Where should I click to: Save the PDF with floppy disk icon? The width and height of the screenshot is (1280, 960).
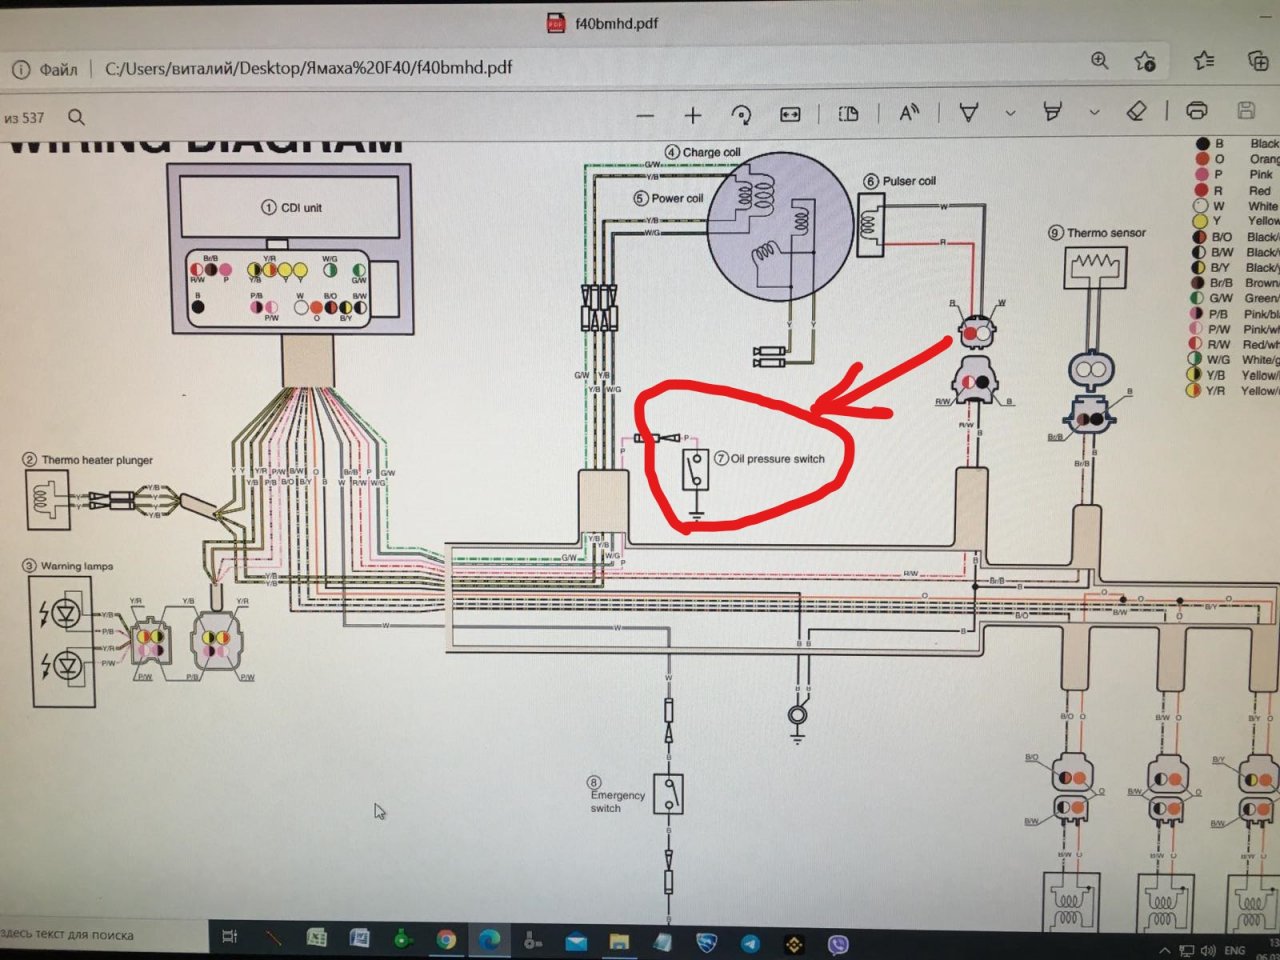1246,110
